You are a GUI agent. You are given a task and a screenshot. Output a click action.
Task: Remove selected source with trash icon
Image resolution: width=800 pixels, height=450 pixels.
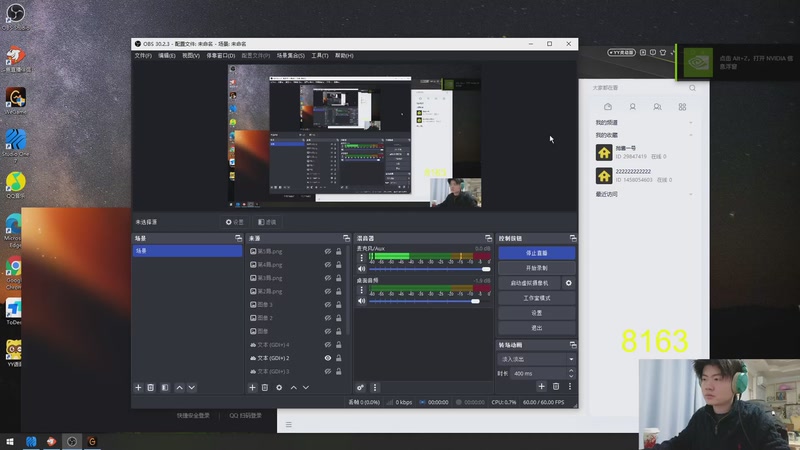265,388
